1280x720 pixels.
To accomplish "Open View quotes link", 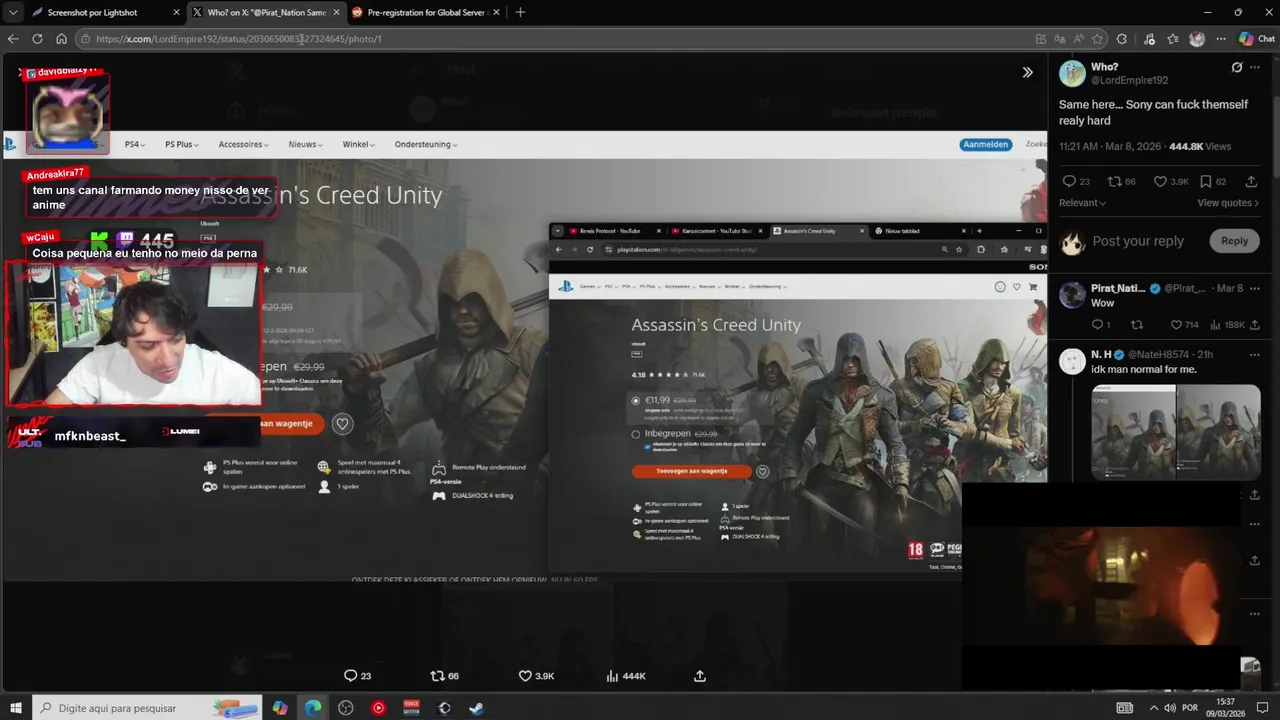I will point(1227,203).
